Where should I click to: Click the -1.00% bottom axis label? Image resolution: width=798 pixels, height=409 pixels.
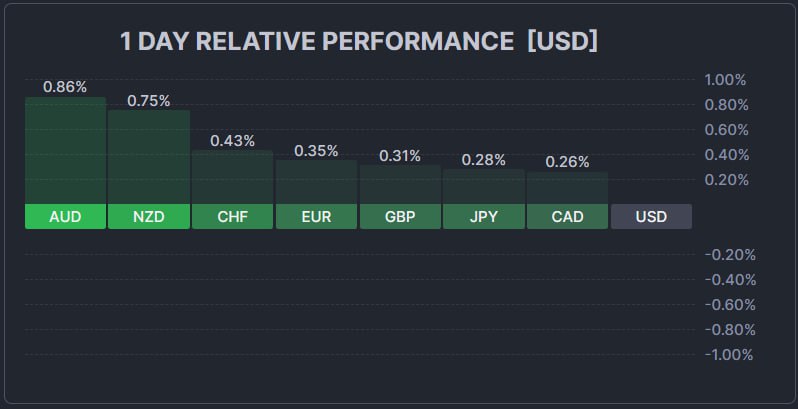[x=728, y=354]
